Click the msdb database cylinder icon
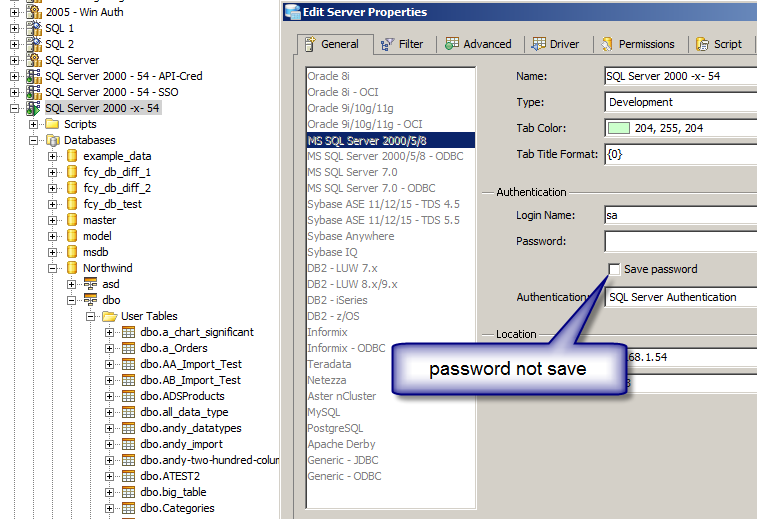The height and width of the screenshot is (519, 757). (x=72, y=252)
